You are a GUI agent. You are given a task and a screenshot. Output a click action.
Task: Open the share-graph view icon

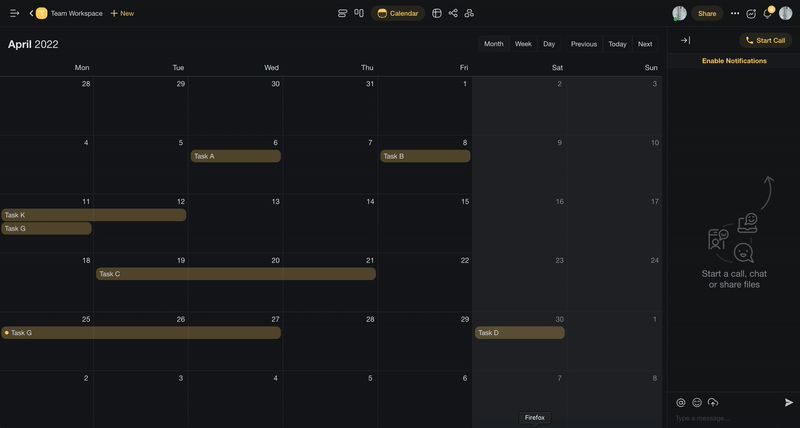[x=453, y=13]
